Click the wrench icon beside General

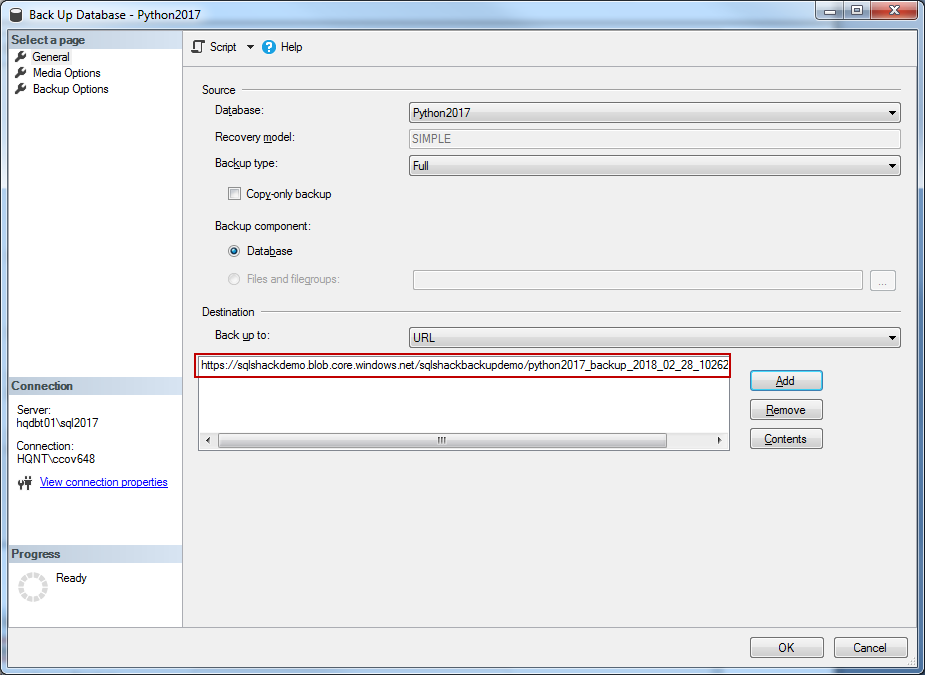point(21,57)
